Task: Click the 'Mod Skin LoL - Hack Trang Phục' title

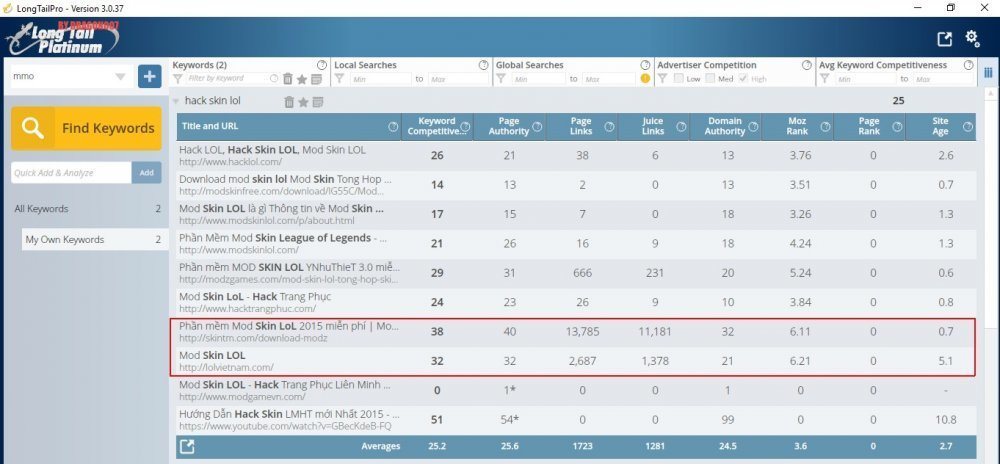Action: point(255,296)
